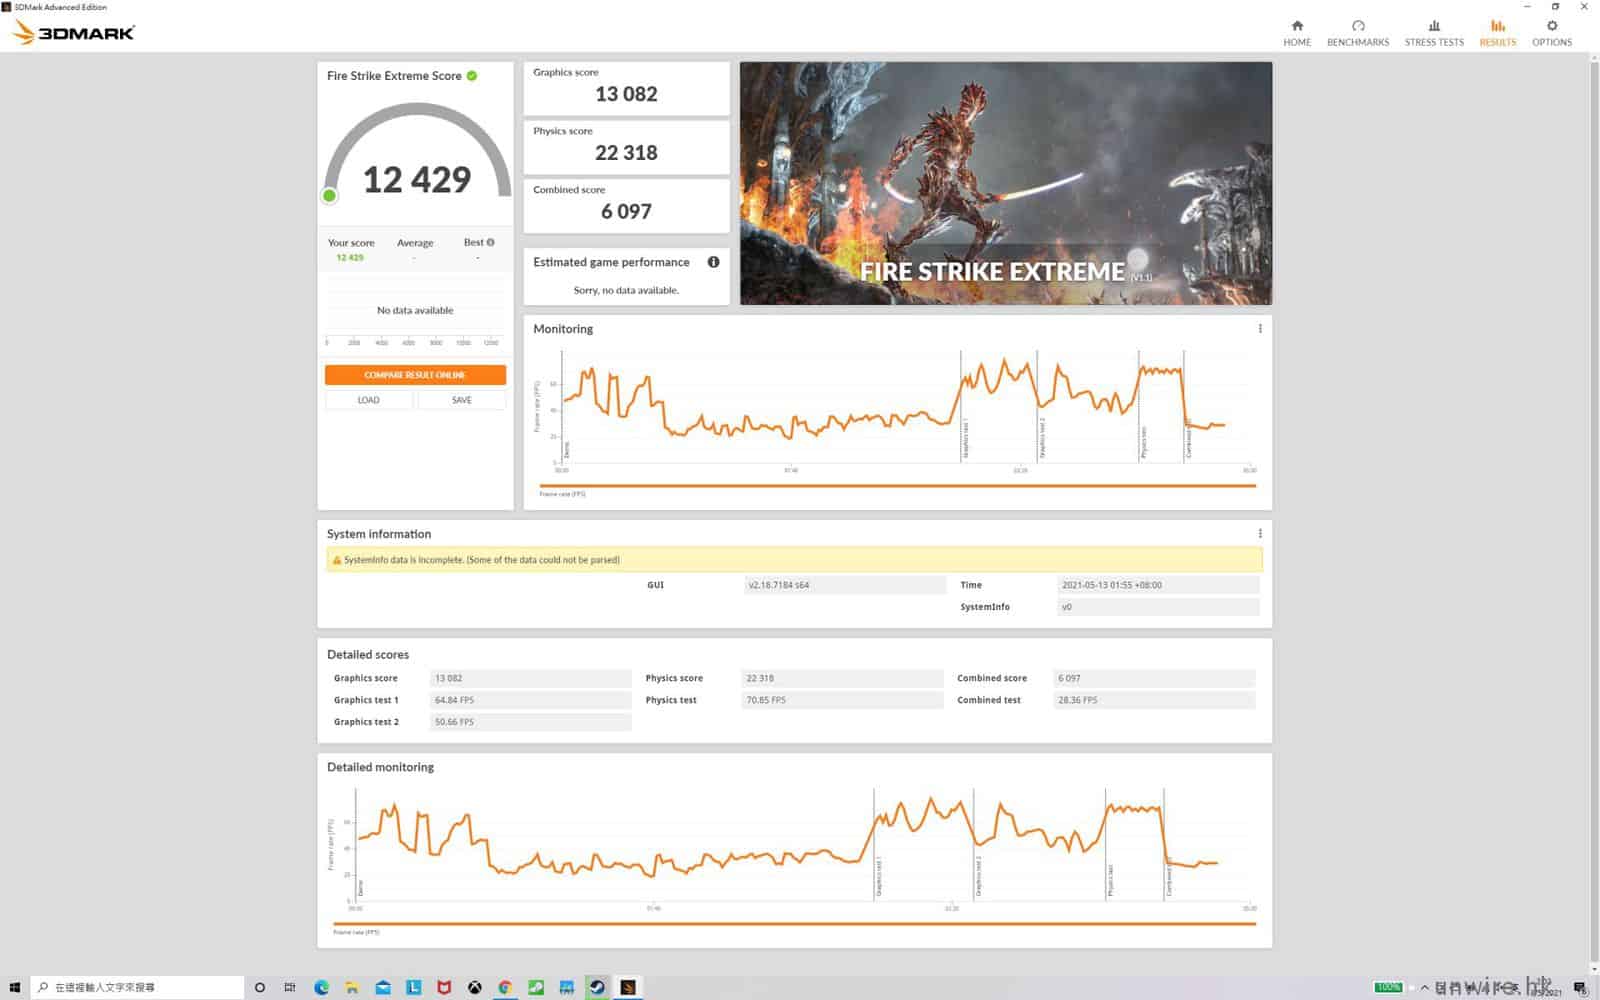Go to the Home tab
This screenshot has height=1000, width=1600.
[1296, 32]
